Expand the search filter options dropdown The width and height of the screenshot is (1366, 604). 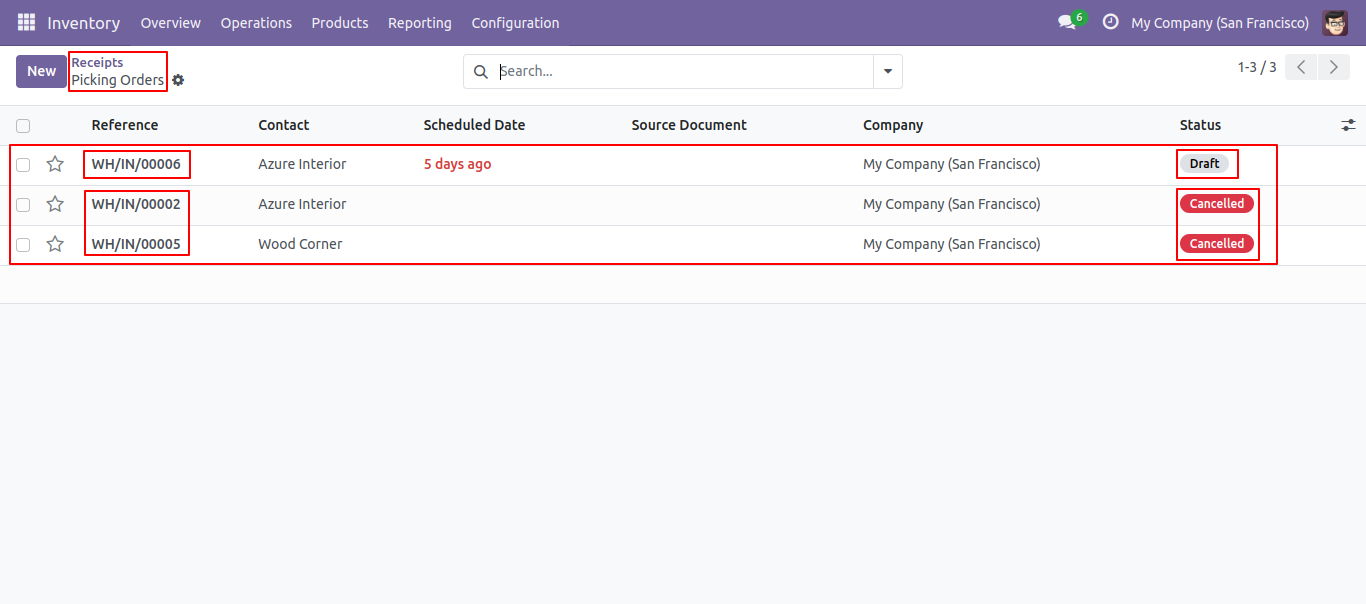888,72
